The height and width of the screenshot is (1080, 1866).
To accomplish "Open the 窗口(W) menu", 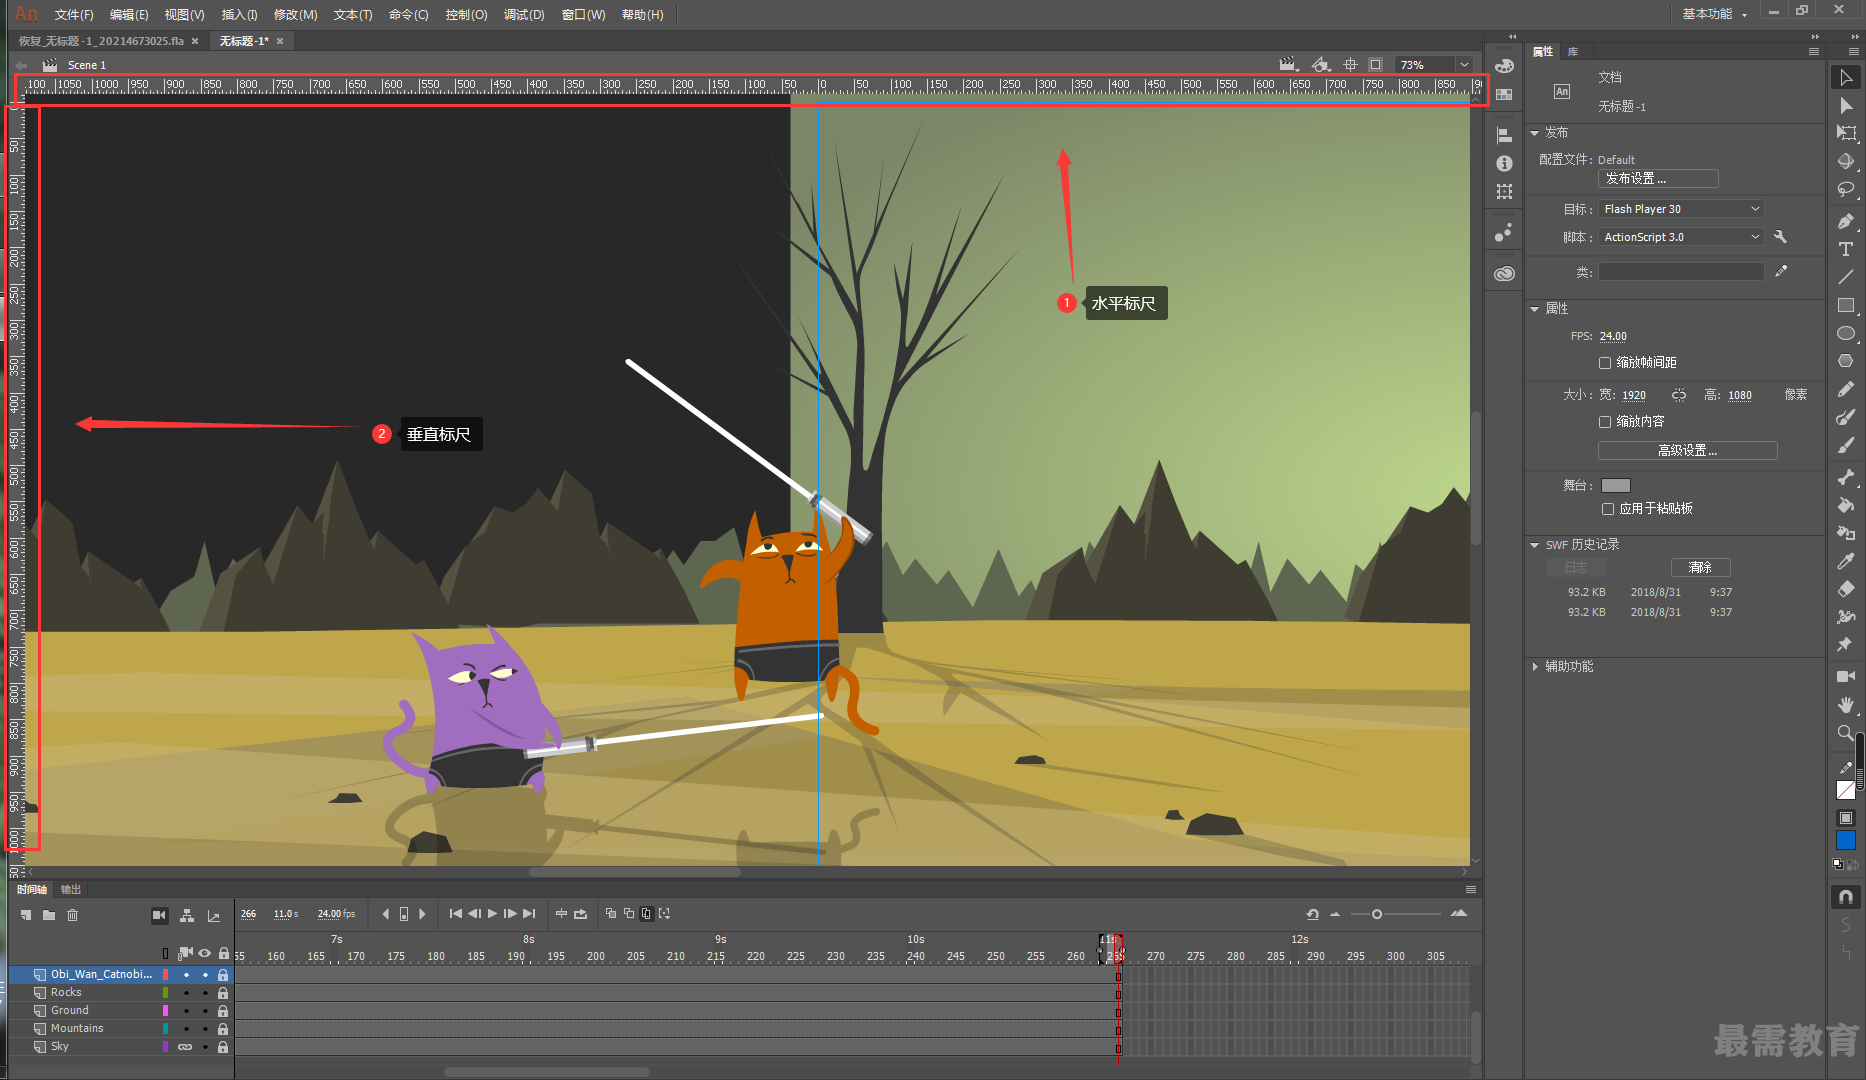I will click(583, 14).
